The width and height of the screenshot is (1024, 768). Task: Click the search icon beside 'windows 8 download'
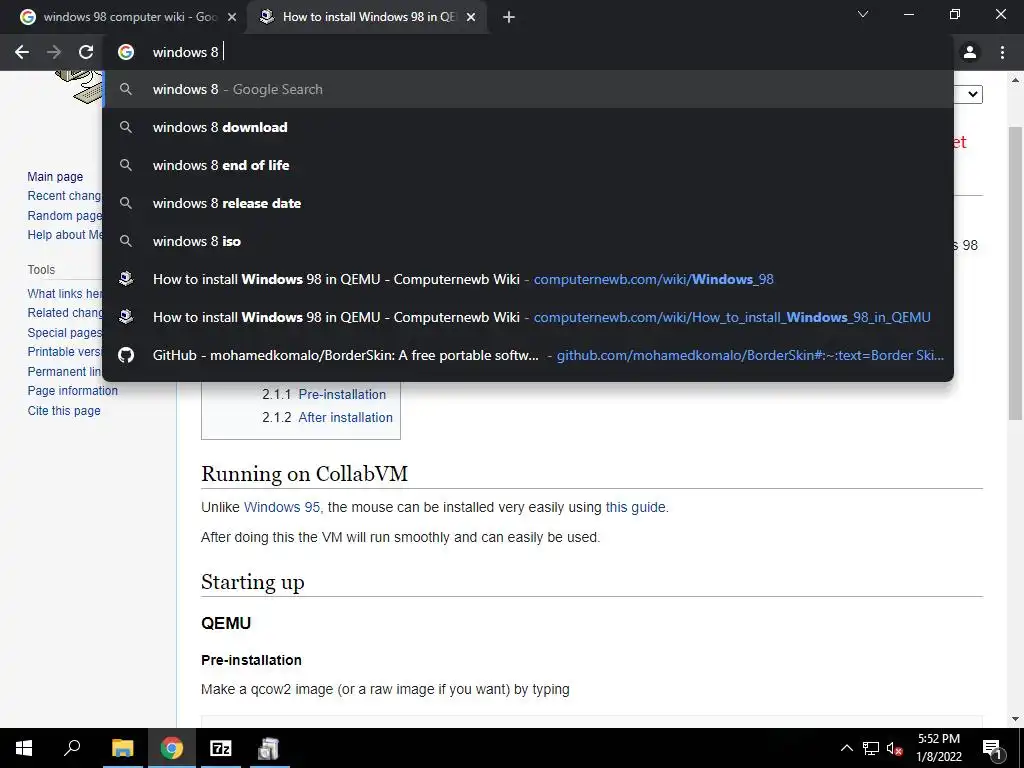(x=125, y=127)
